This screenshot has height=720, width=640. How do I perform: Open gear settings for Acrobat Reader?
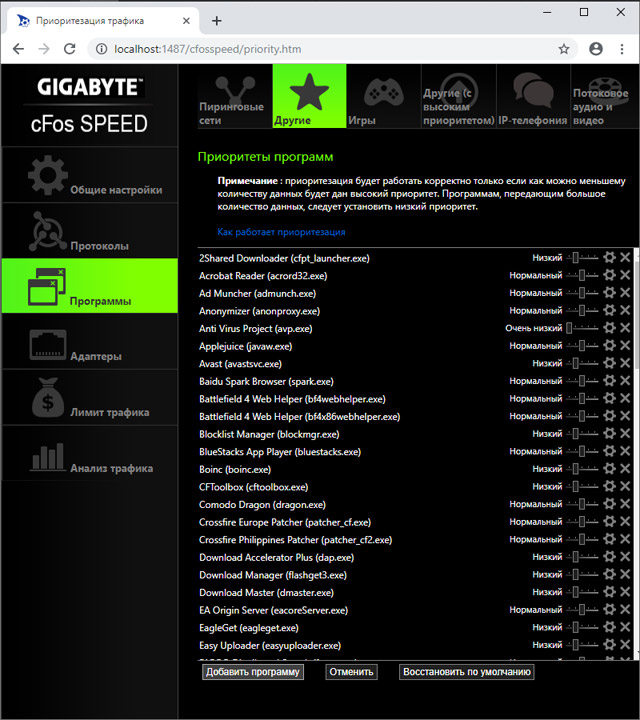click(x=609, y=275)
